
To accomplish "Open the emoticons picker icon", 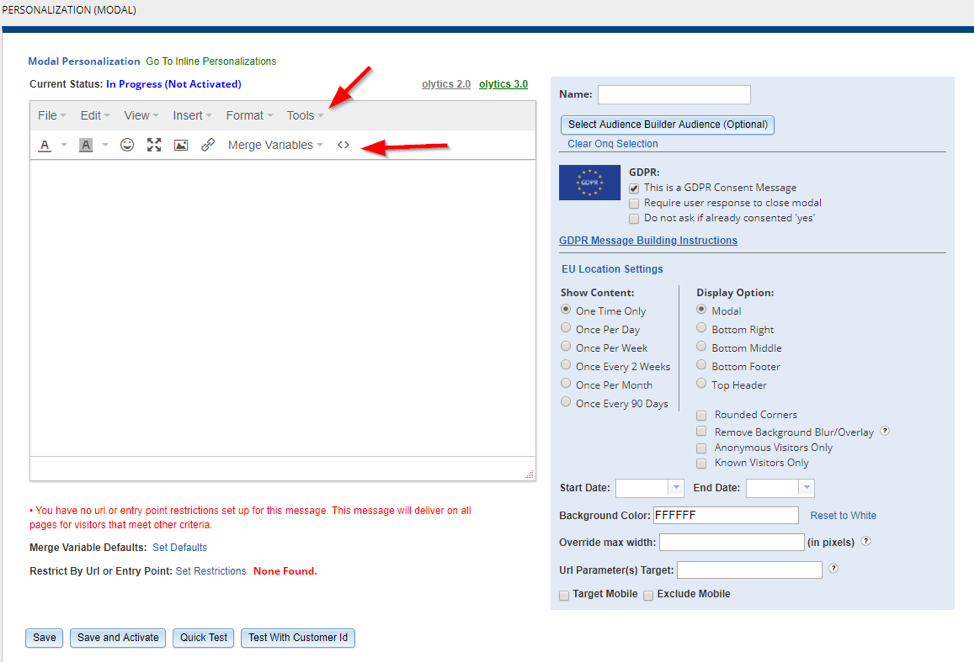I will (127, 145).
